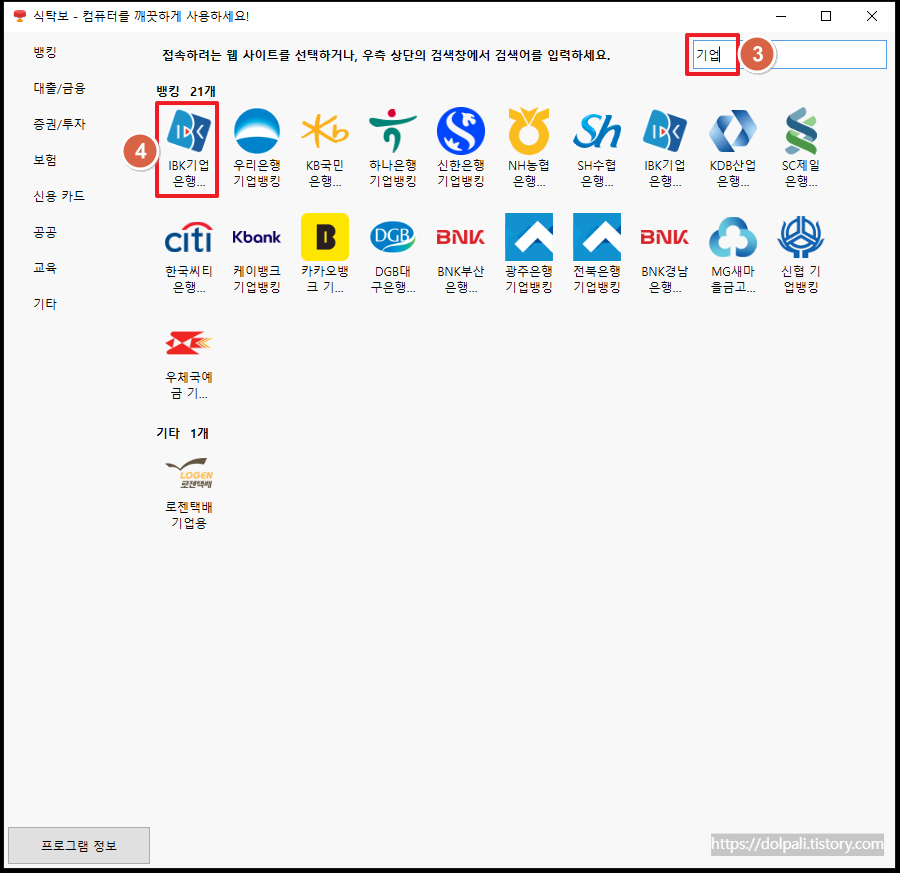900x873 pixels.
Task: Open SC제일 은행
Action: click(800, 145)
